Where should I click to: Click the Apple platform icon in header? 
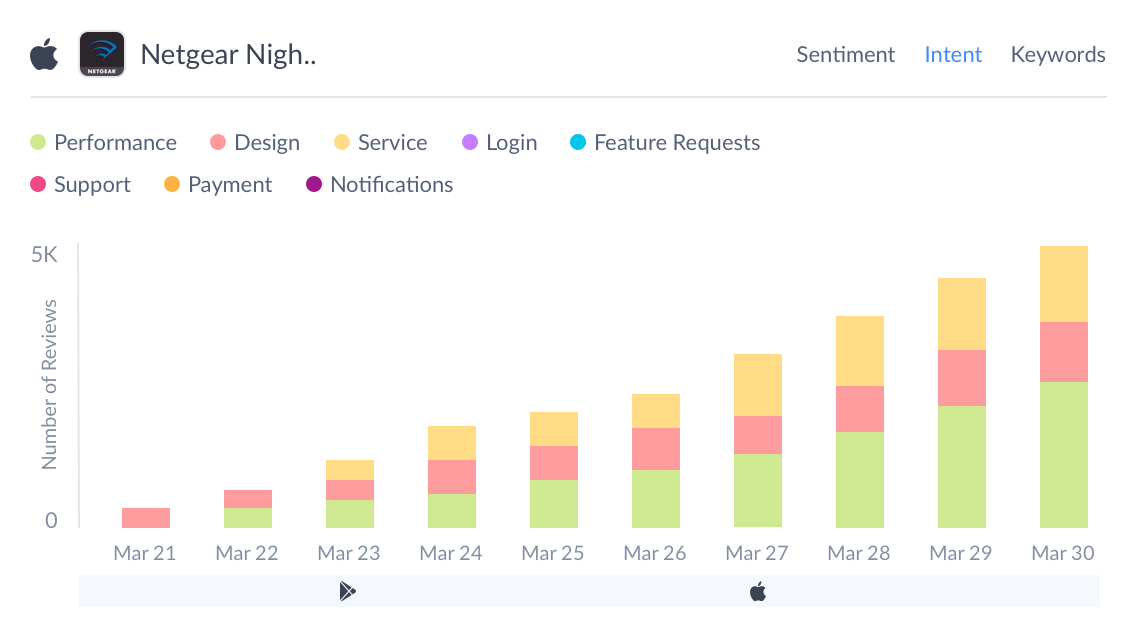tap(44, 54)
